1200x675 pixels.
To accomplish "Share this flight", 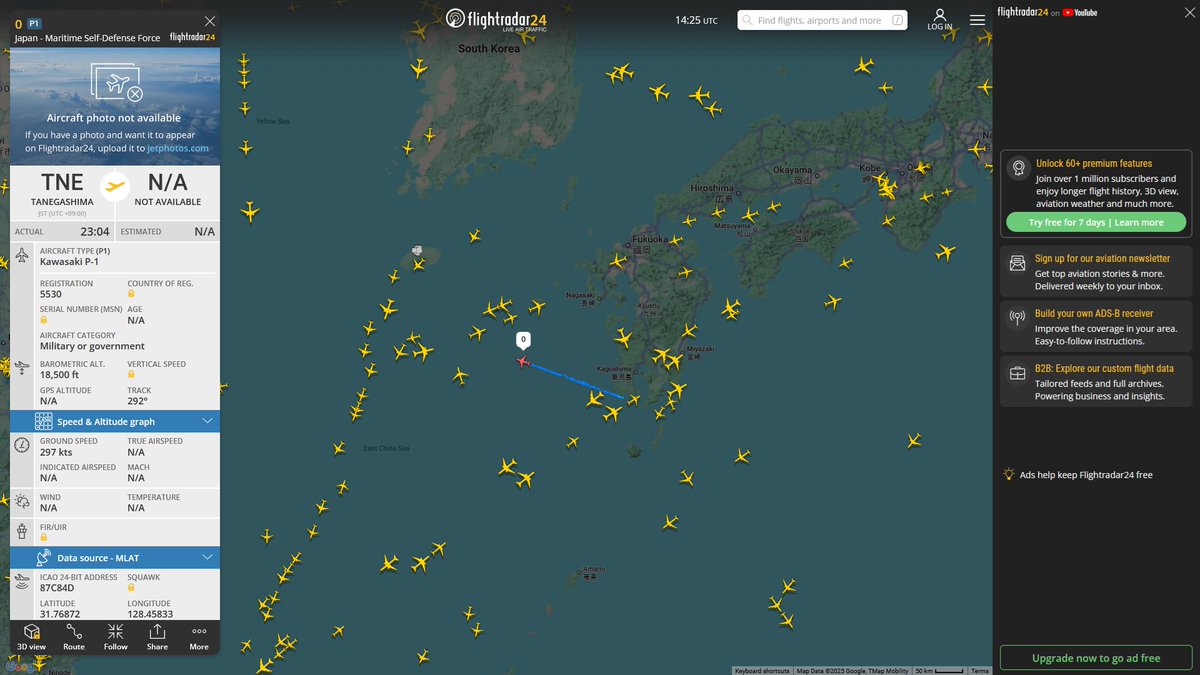I will point(157,637).
